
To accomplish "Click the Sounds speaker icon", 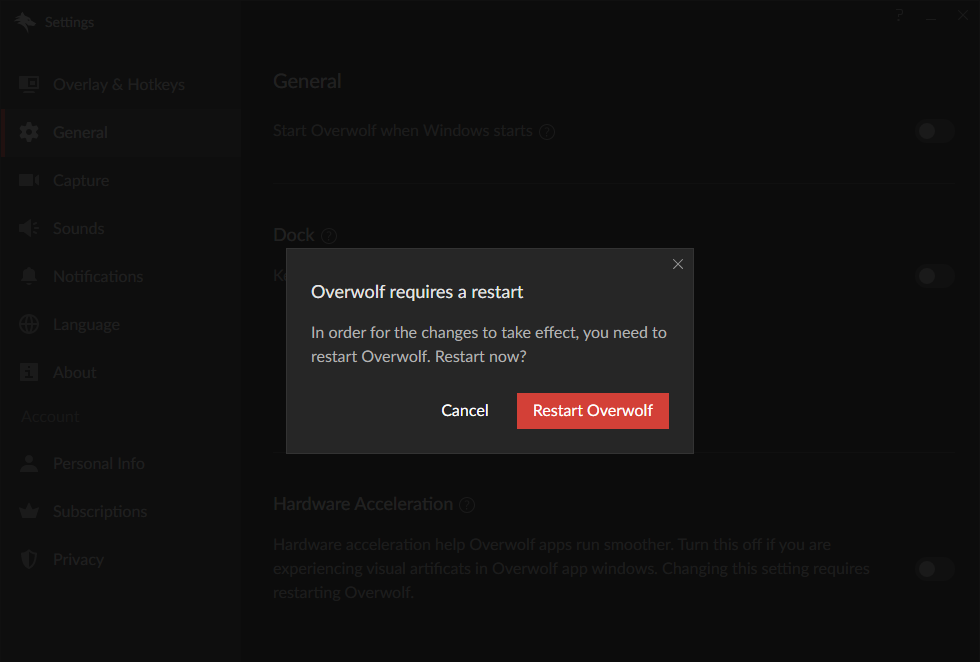I will tap(29, 228).
